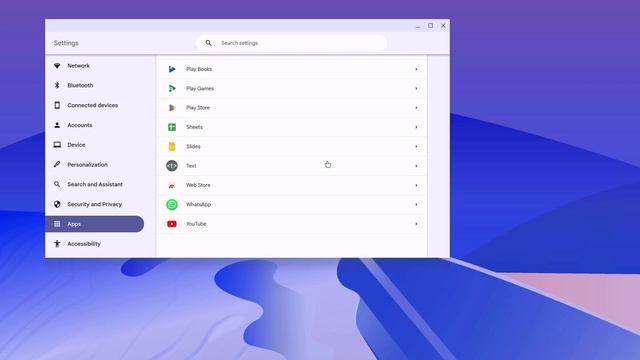The image size is (640, 360).
Task: Click the yellow Slides app icon
Action: coord(172,146)
